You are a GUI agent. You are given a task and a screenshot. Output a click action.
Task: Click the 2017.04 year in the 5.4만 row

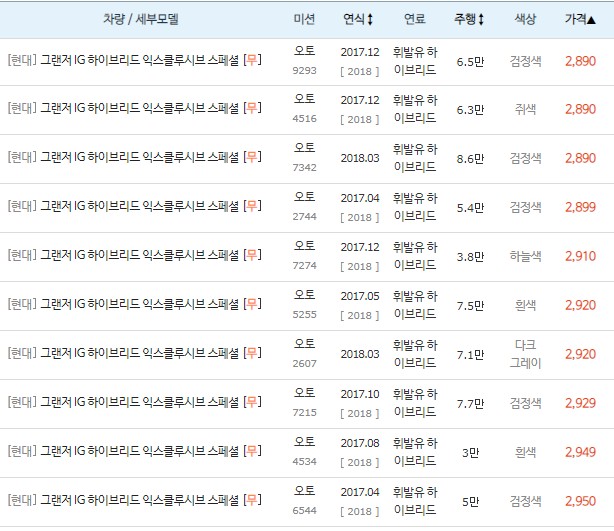[360, 198]
